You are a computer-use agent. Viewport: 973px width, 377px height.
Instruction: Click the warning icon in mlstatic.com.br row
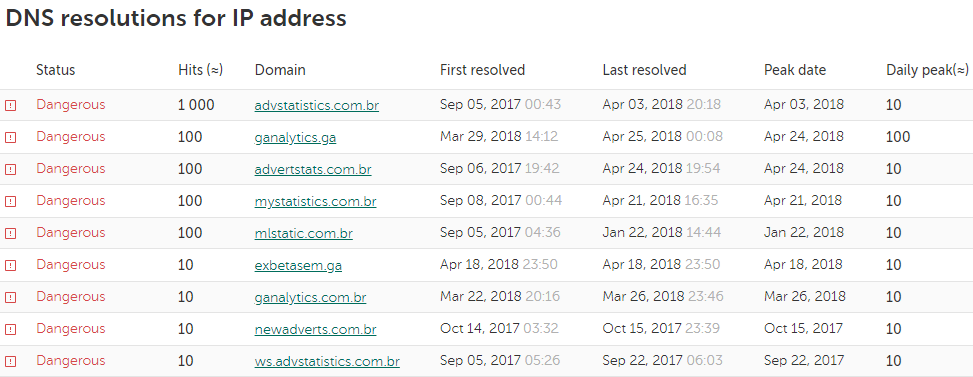[x=11, y=234]
